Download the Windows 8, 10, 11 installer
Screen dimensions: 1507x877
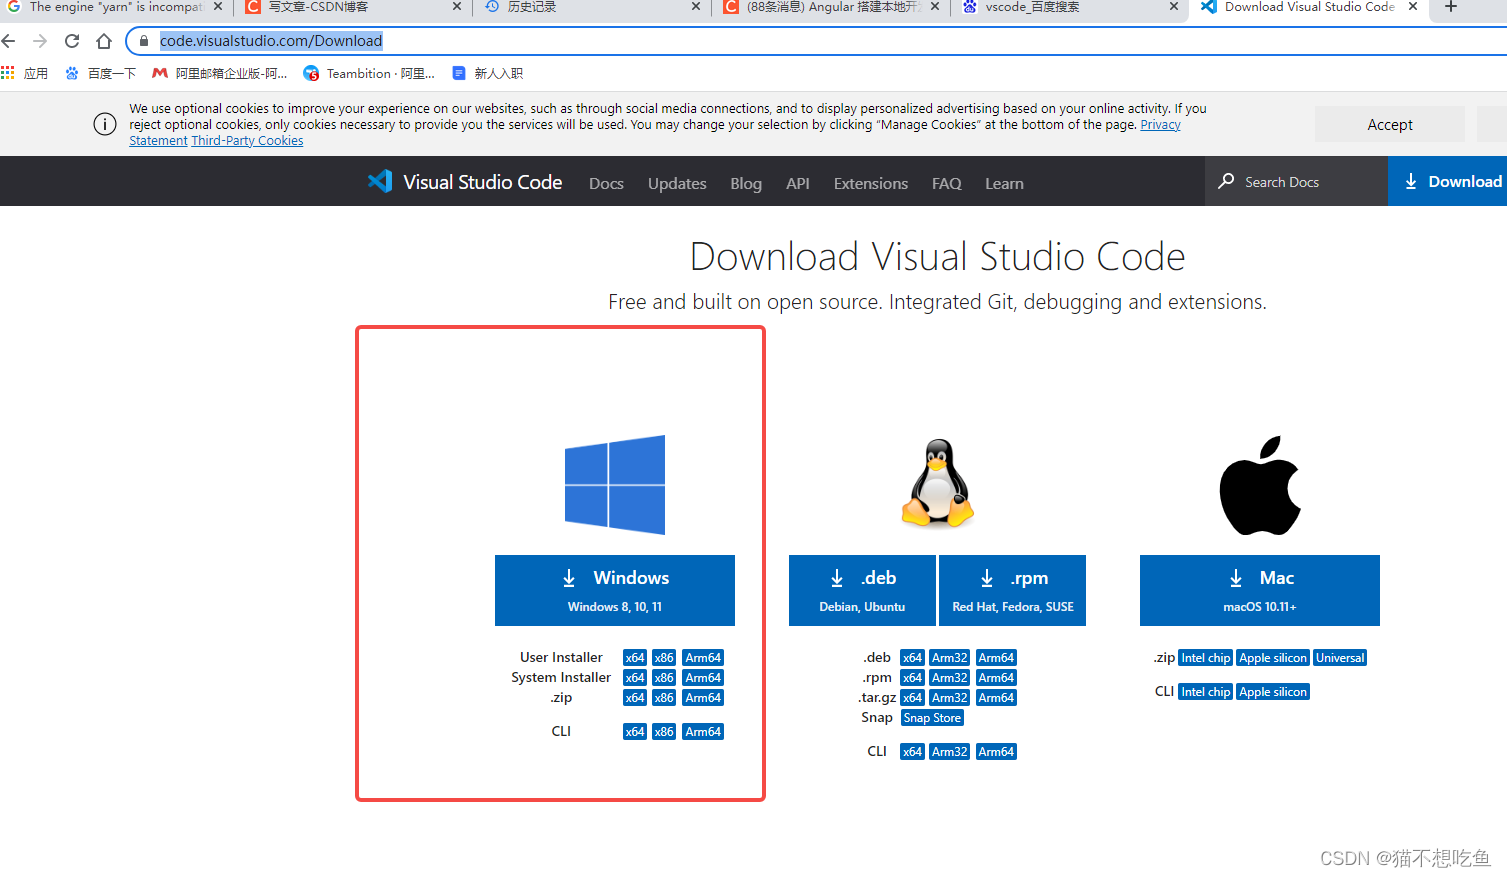click(x=615, y=590)
